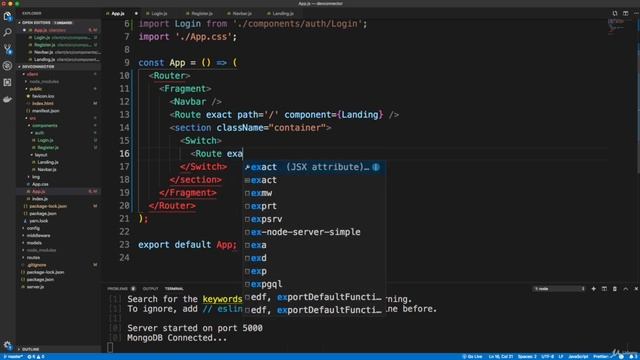This screenshot has height=360, width=640.
Task: Open the Output panel tab
Action: 150,289
